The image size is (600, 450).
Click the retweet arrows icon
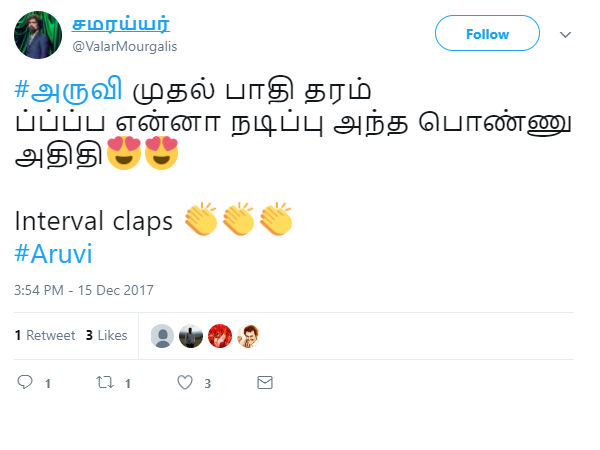pos(105,382)
